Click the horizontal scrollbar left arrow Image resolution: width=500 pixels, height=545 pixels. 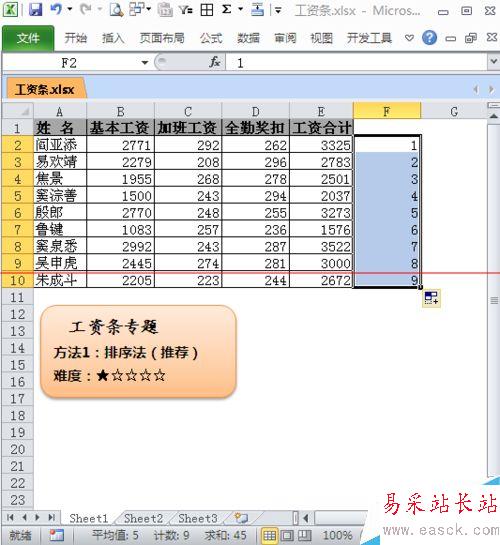pos(306,518)
